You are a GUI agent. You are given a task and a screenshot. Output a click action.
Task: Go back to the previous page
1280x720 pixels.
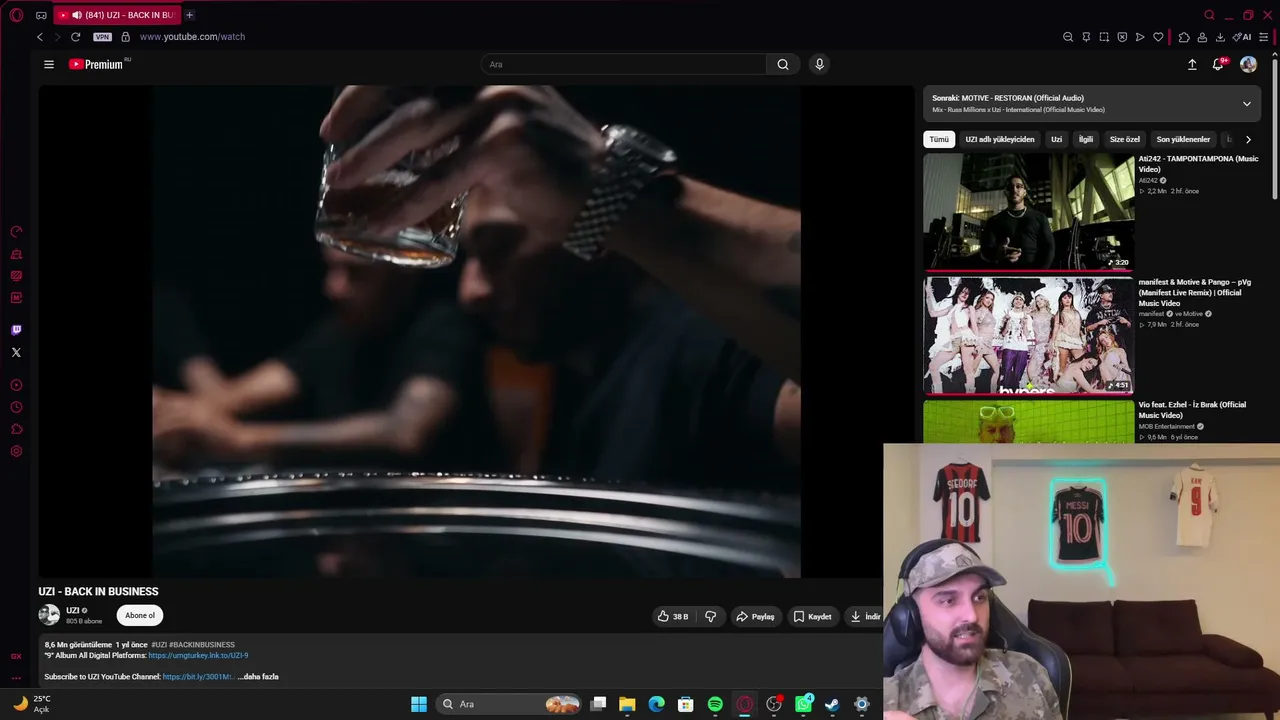click(x=40, y=37)
